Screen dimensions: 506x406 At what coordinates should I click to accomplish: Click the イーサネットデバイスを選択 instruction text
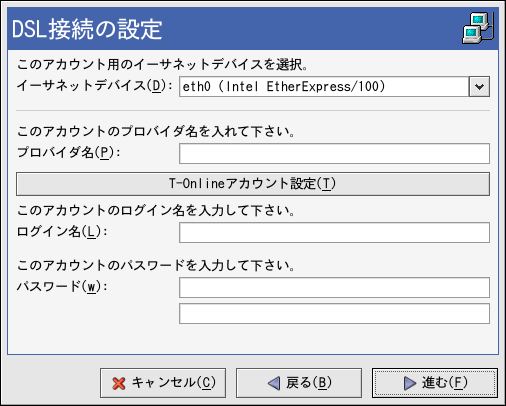[x=162, y=64]
